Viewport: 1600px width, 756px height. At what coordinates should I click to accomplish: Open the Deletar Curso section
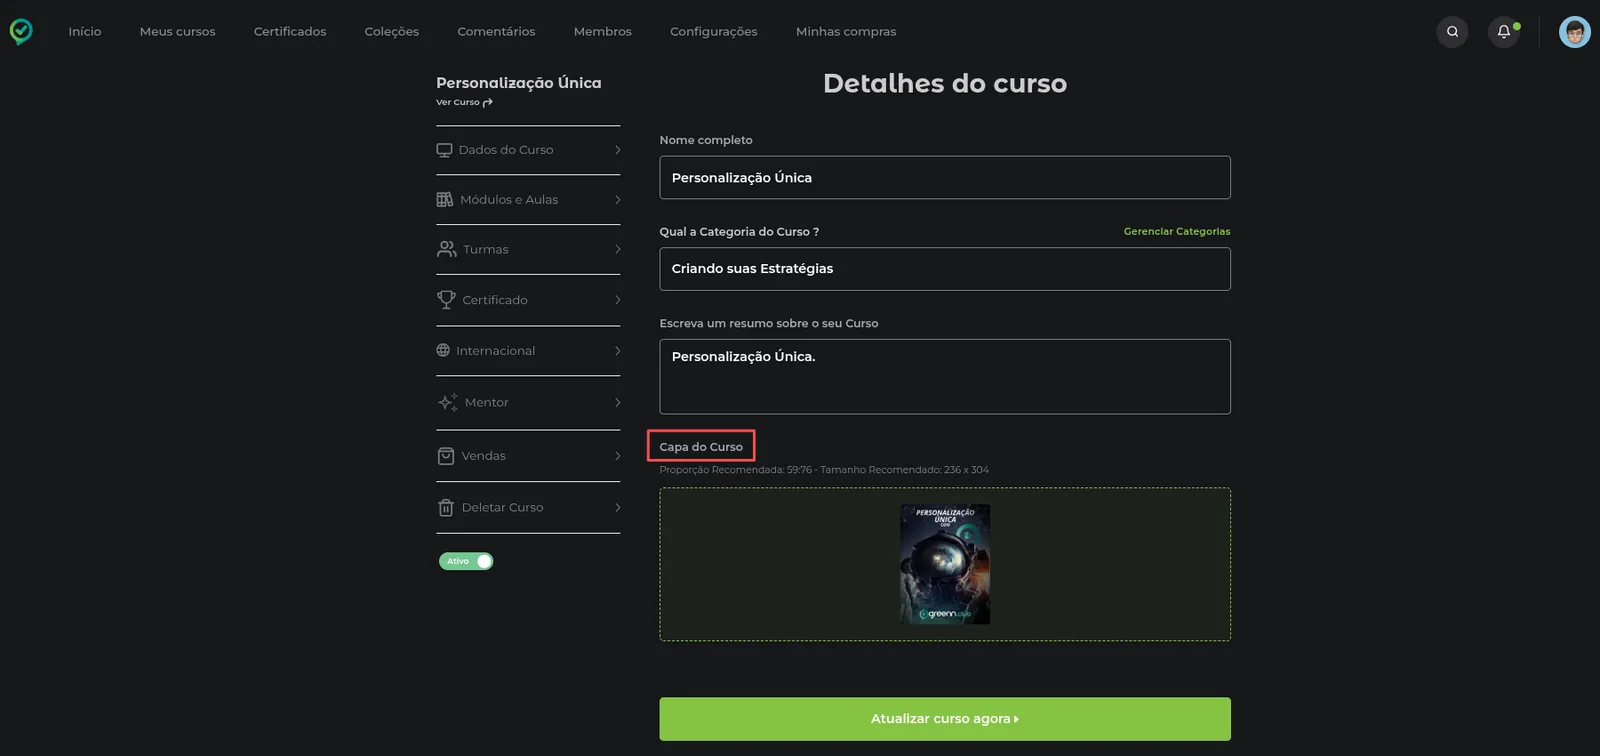[x=529, y=507]
